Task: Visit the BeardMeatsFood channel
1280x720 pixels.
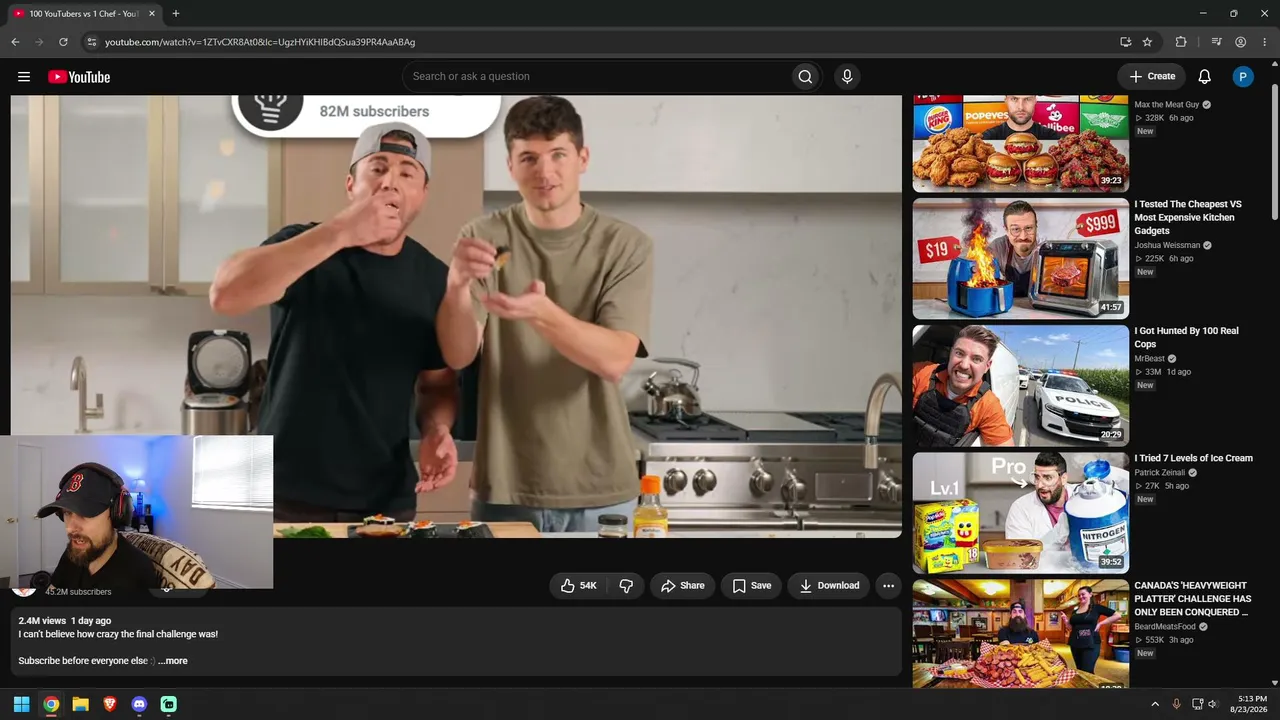Action: pyautogui.click(x=1165, y=627)
